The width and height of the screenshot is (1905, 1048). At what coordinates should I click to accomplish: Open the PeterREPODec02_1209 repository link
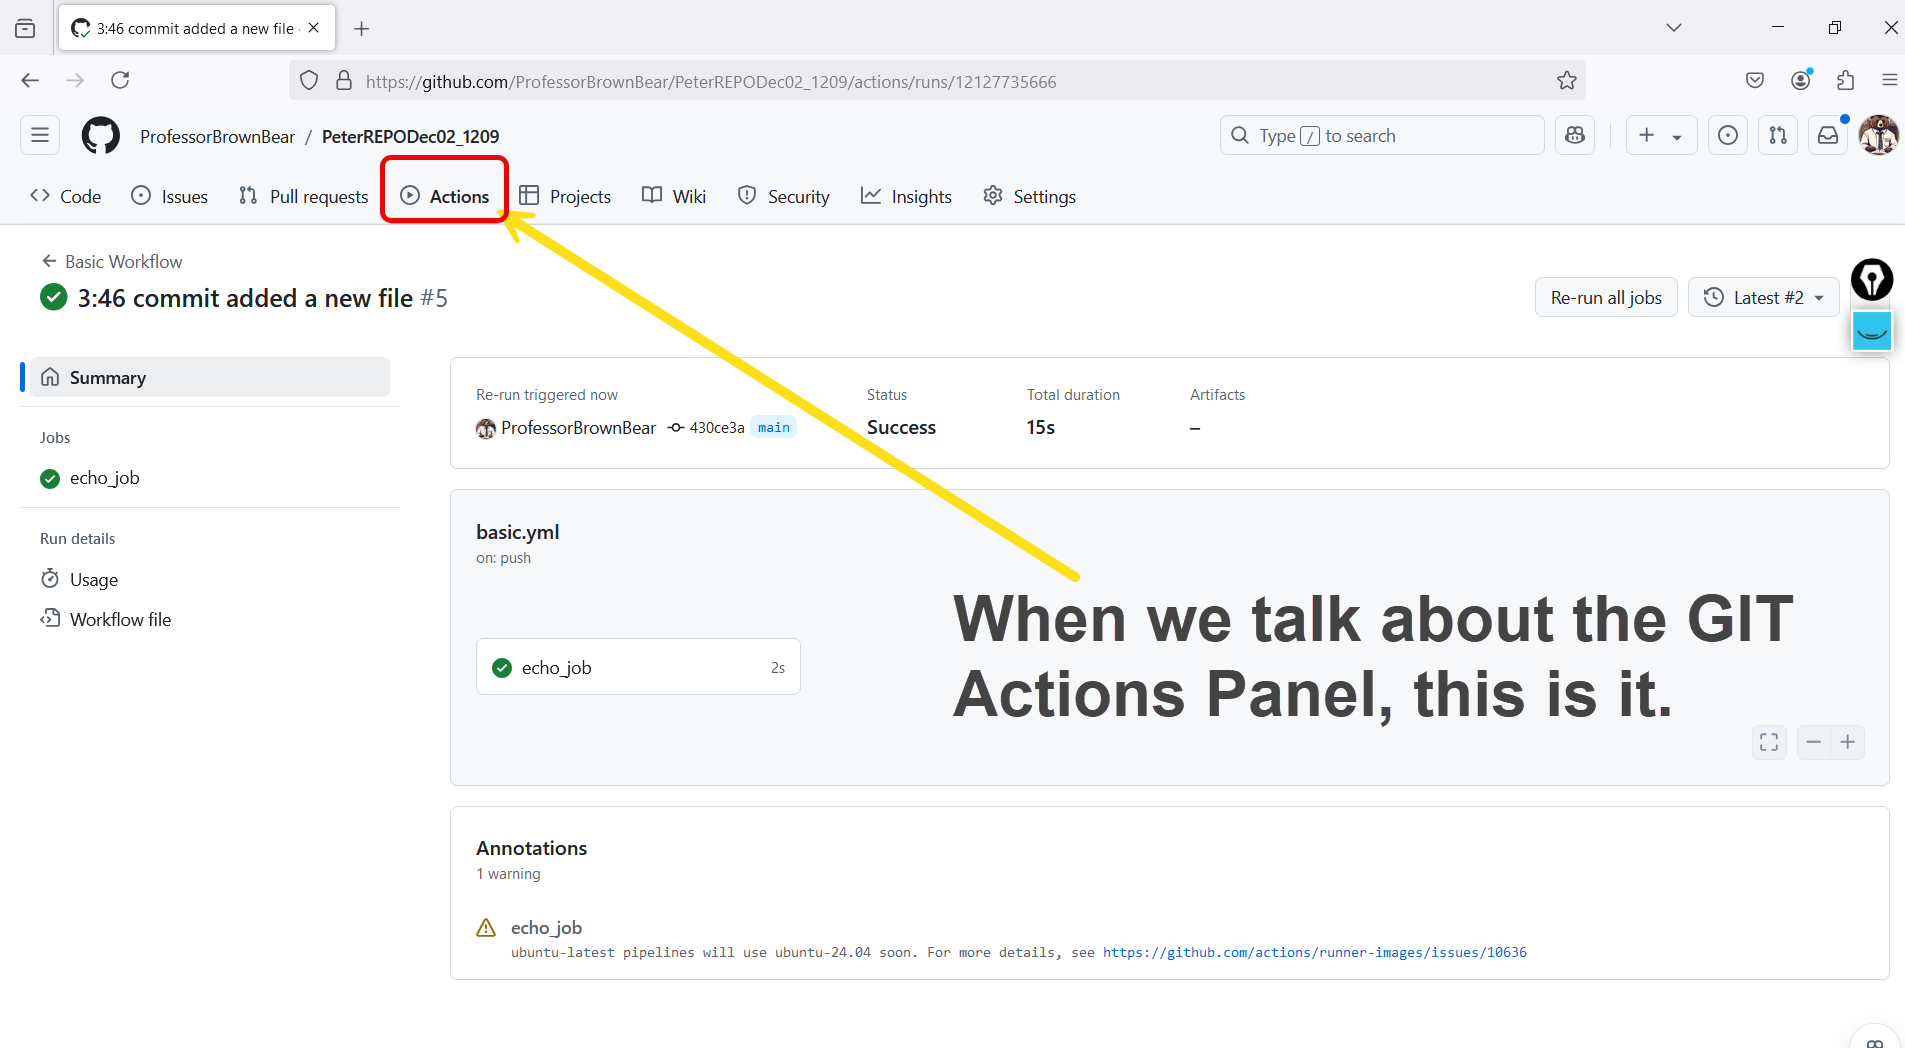tap(410, 136)
